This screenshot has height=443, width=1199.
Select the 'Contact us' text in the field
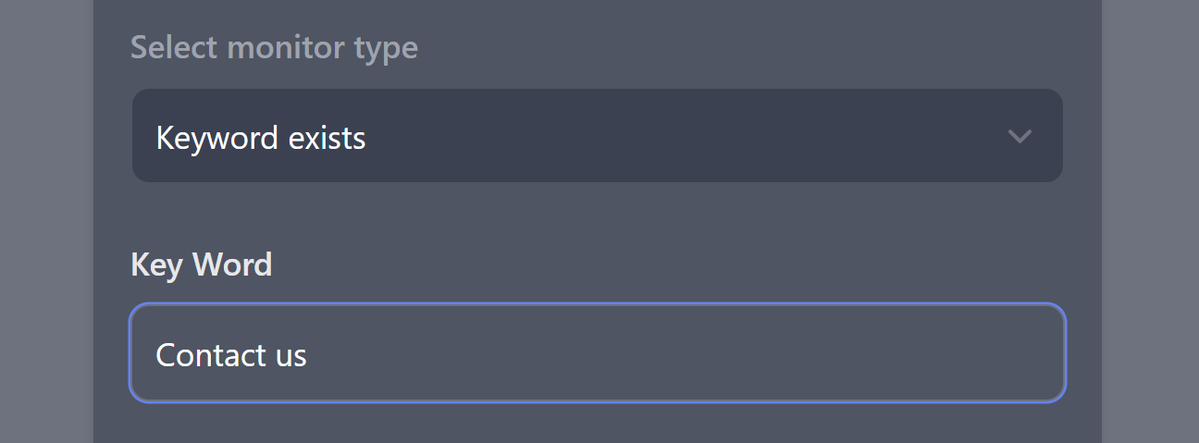(x=231, y=355)
